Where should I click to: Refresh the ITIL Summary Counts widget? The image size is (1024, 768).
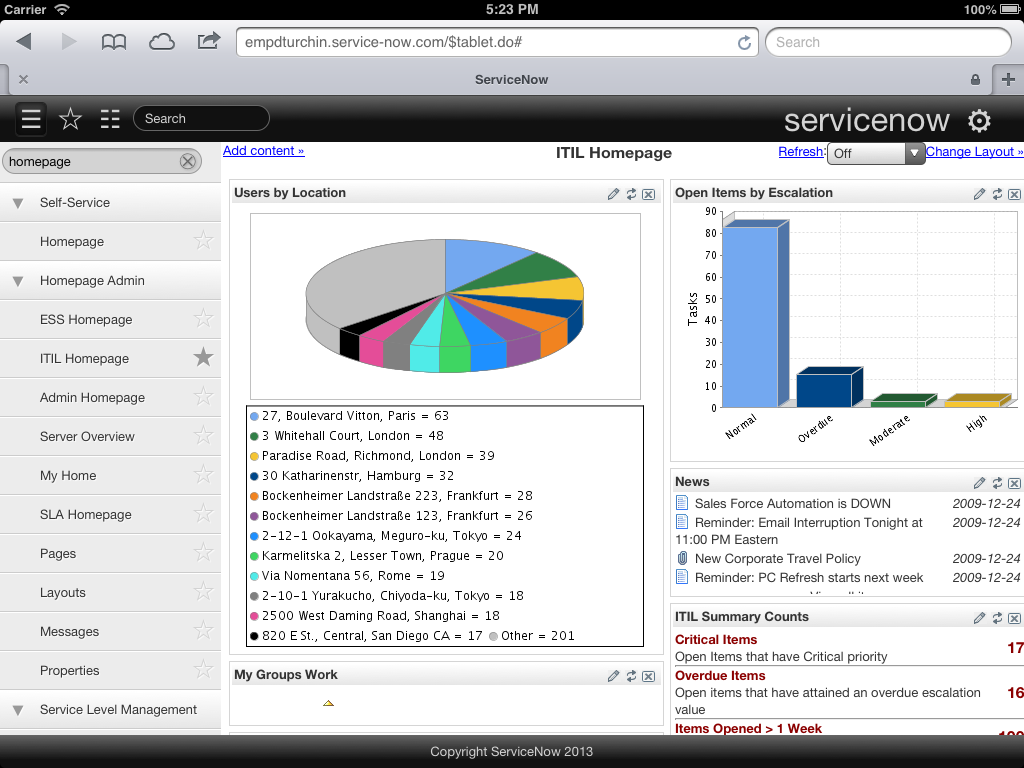(x=997, y=618)
